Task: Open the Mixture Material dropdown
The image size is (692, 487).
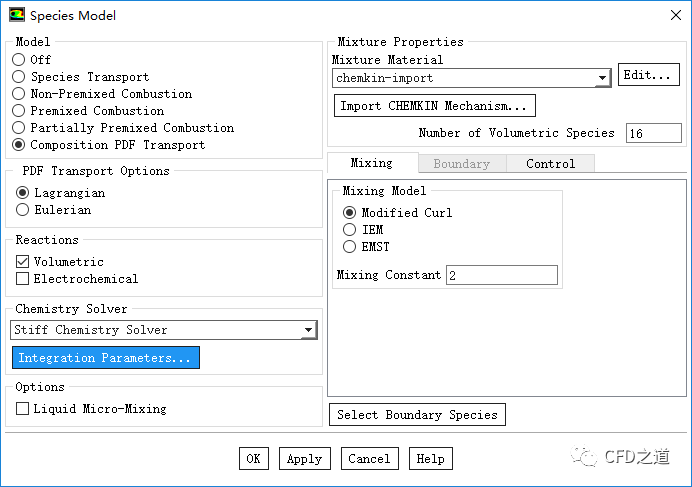Action: click(x=602, y=78)
